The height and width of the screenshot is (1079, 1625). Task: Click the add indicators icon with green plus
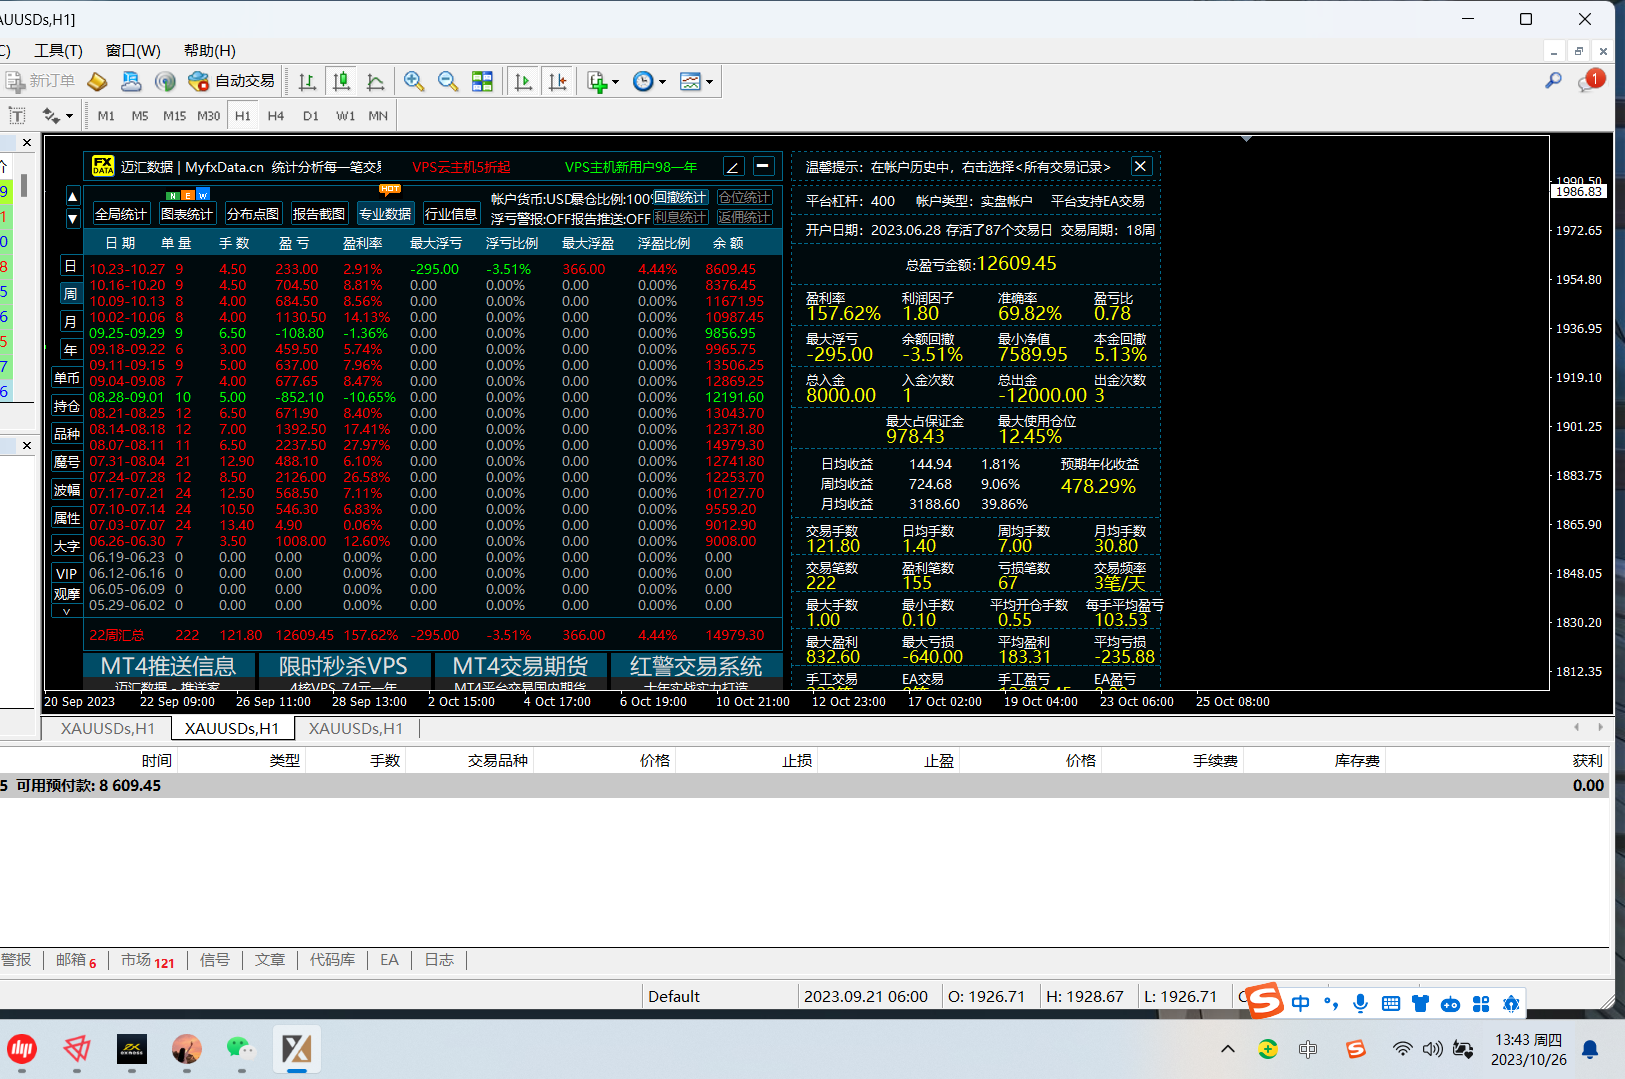pos(597,82)
